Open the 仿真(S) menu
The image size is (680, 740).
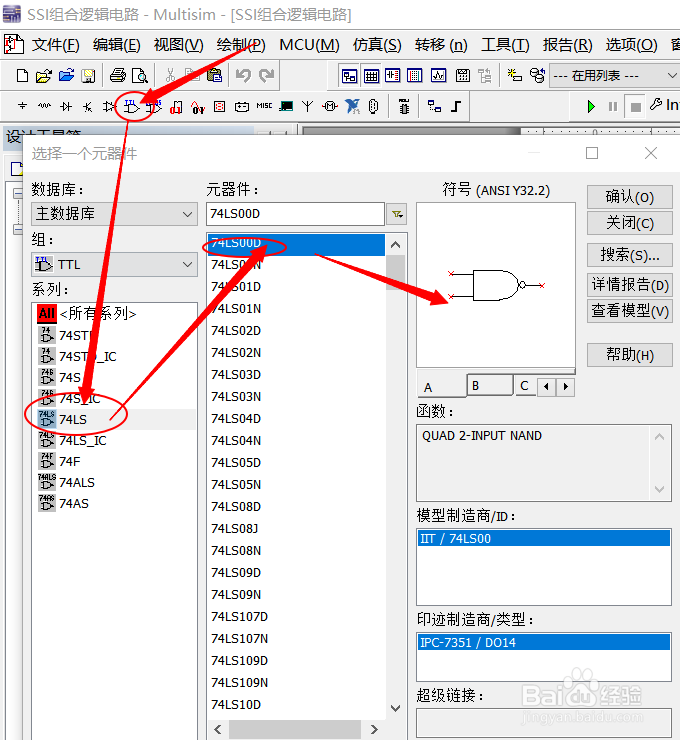tap(377, 45)
